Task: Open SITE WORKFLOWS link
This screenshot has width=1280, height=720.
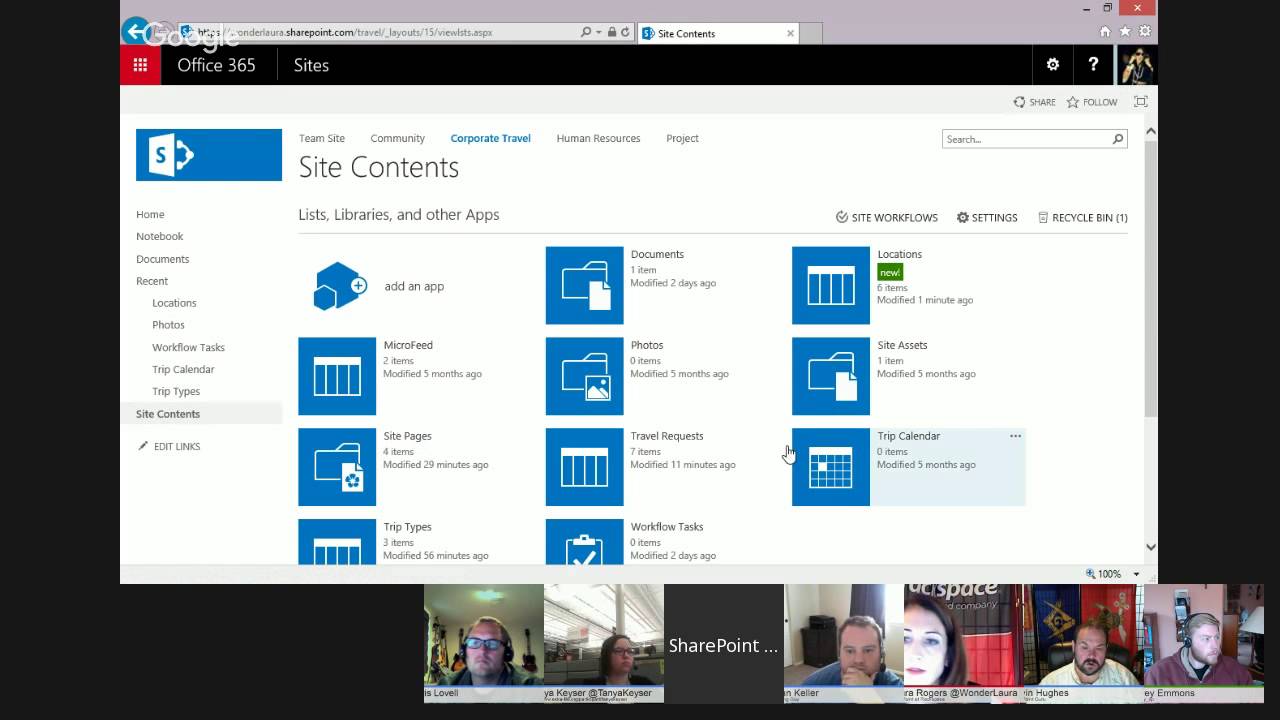Action: point(887,217)
